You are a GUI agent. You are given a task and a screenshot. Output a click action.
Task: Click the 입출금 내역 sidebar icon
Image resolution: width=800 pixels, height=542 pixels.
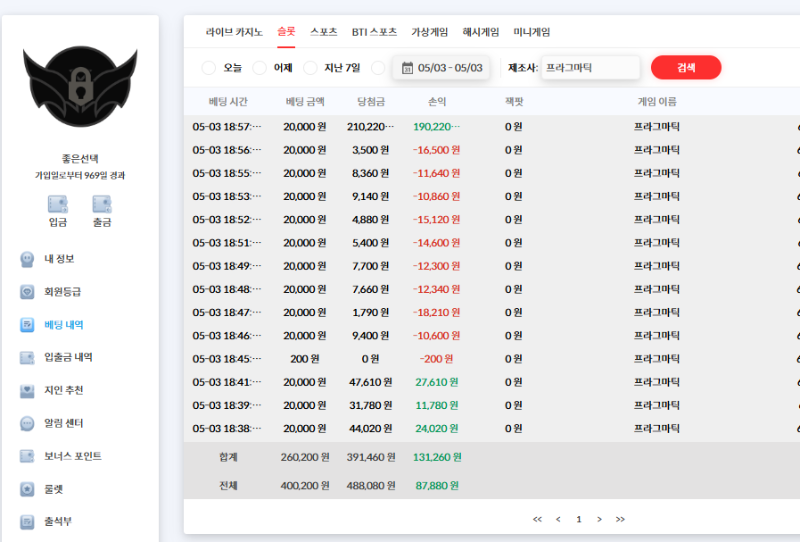tap(27, 358)
